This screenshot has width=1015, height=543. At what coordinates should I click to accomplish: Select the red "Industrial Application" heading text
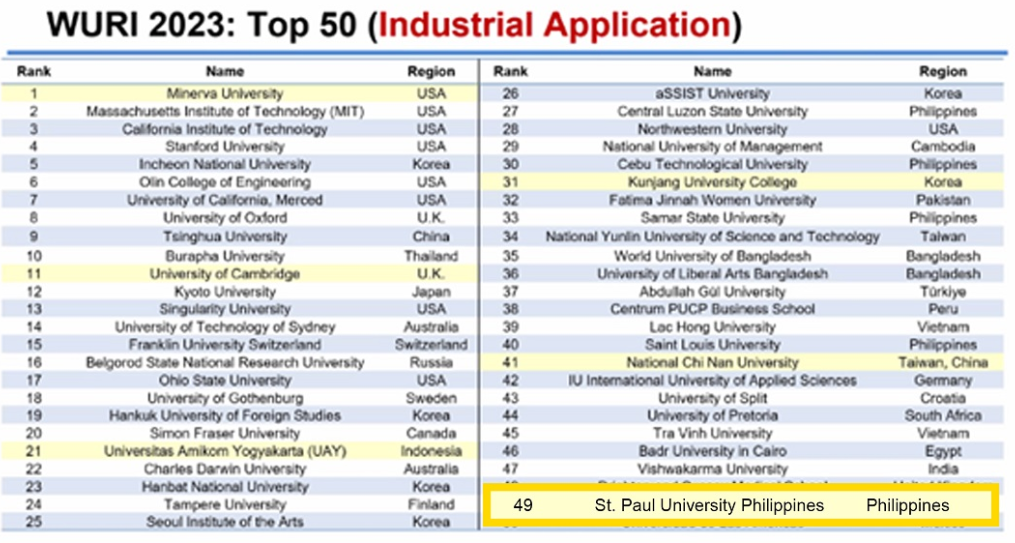click(x=555, y=25)
